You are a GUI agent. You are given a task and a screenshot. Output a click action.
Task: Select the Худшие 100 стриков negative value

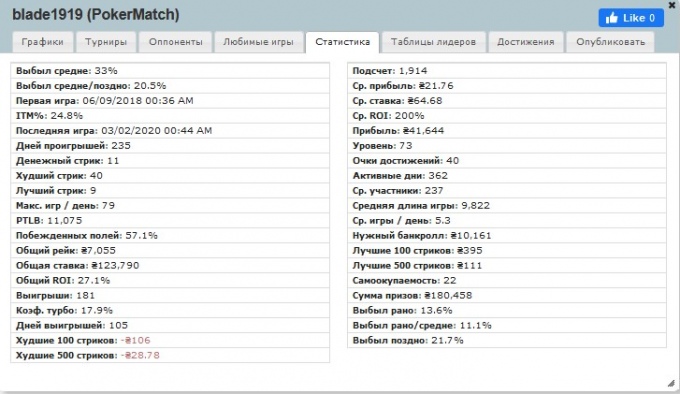(x=136, y=340)
